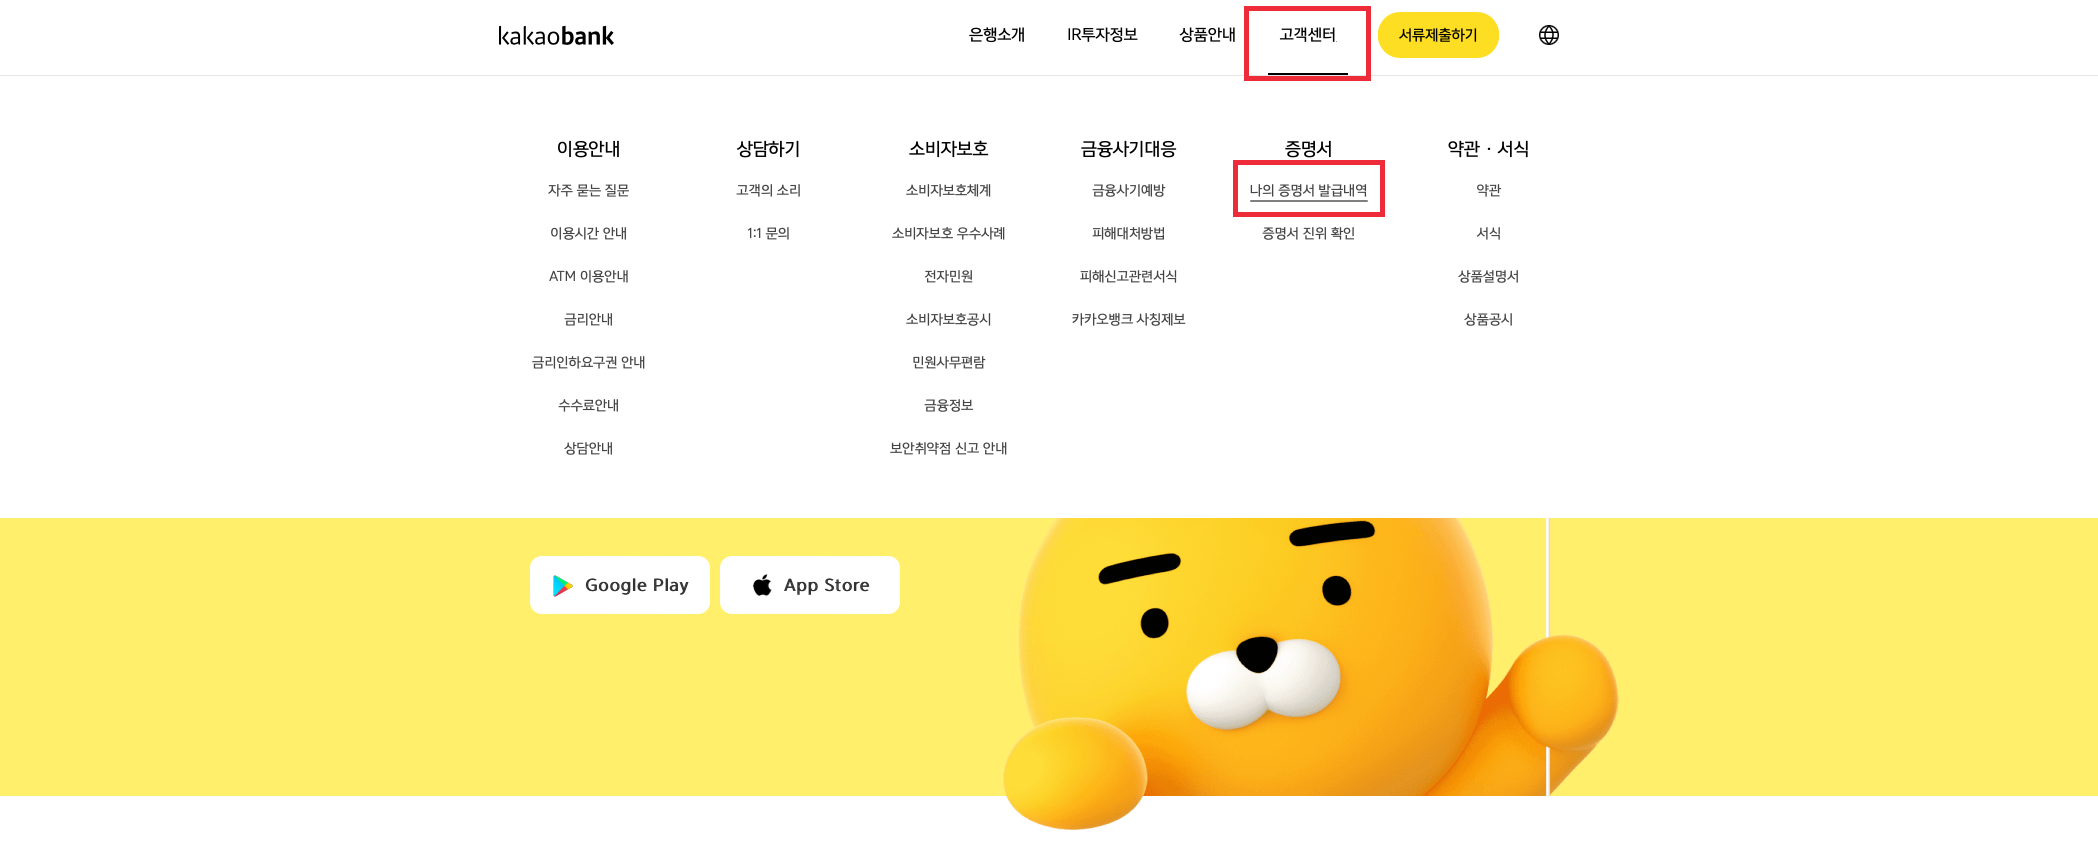The height and width of the screenshot is (857, 2098).
Task: Open 상품설명서 page
Action: 1489,276
